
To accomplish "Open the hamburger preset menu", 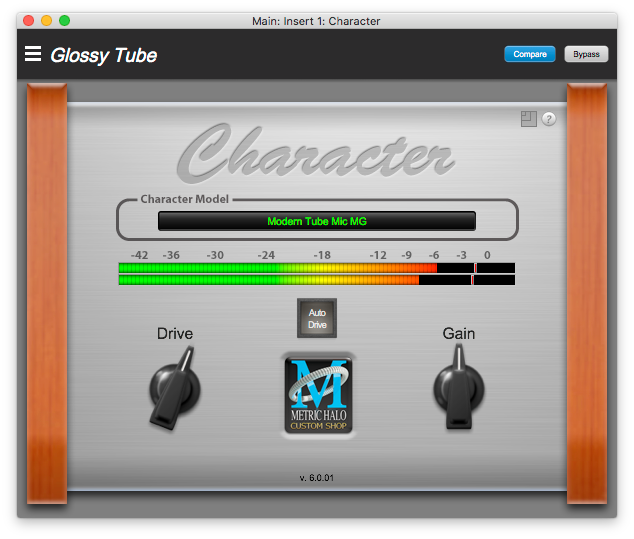I will [33, 54].
